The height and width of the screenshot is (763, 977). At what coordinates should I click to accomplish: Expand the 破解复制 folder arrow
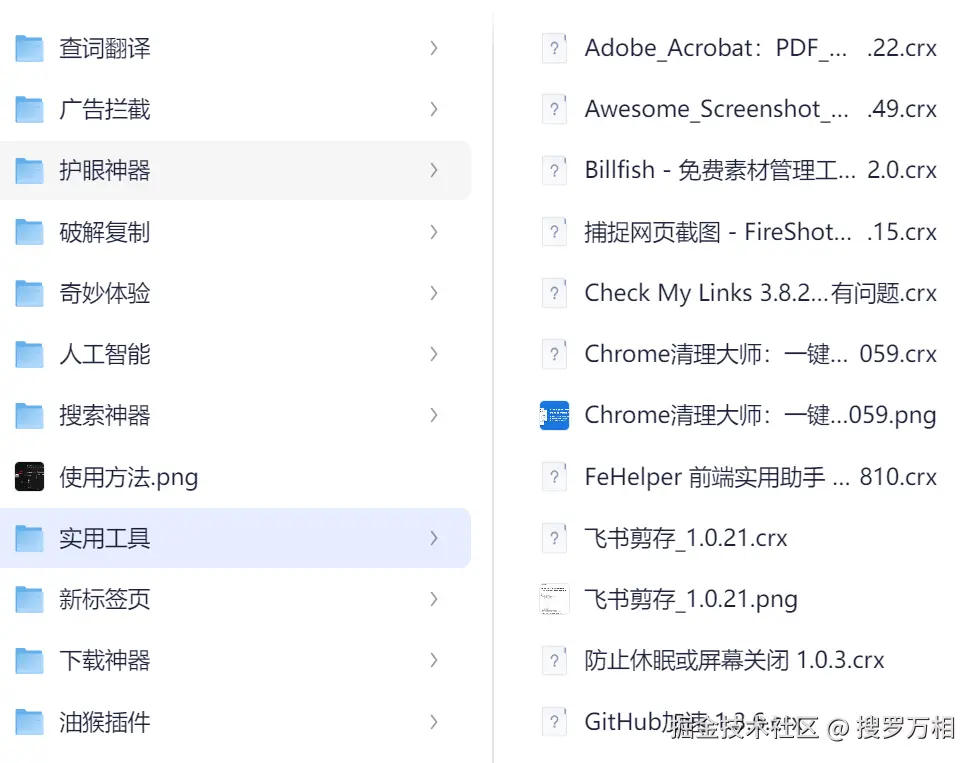tap(433, 232)
